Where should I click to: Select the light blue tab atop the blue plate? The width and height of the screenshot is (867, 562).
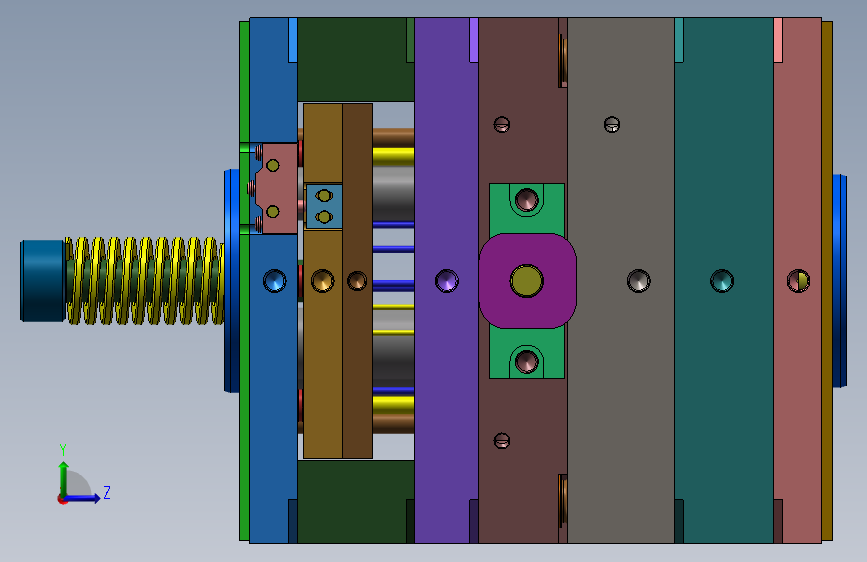pyautogui.click(x=293, y=40)
